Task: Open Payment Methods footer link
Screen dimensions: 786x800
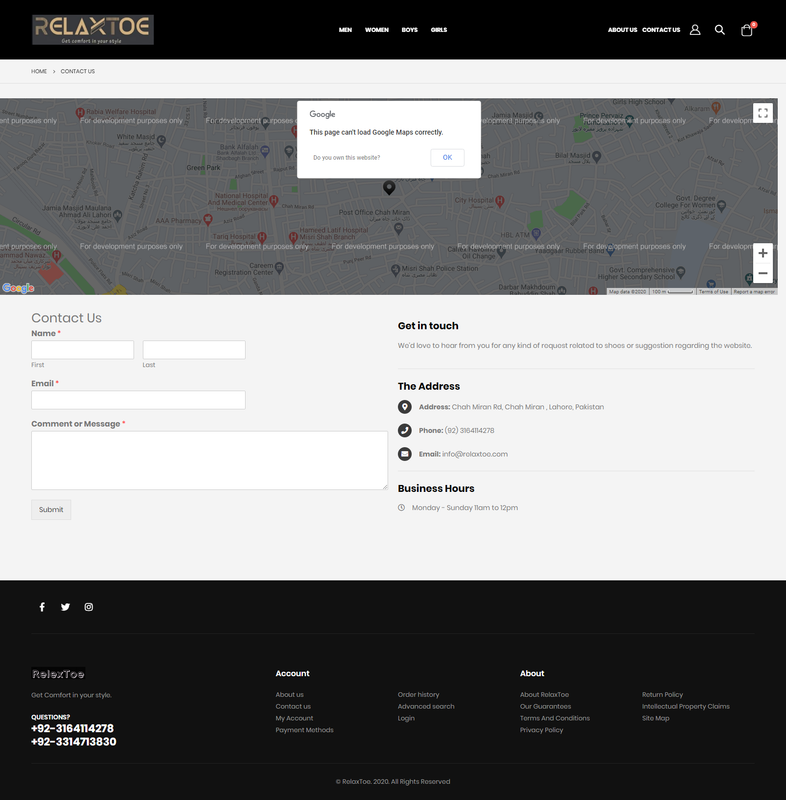Action: point(305,730)
